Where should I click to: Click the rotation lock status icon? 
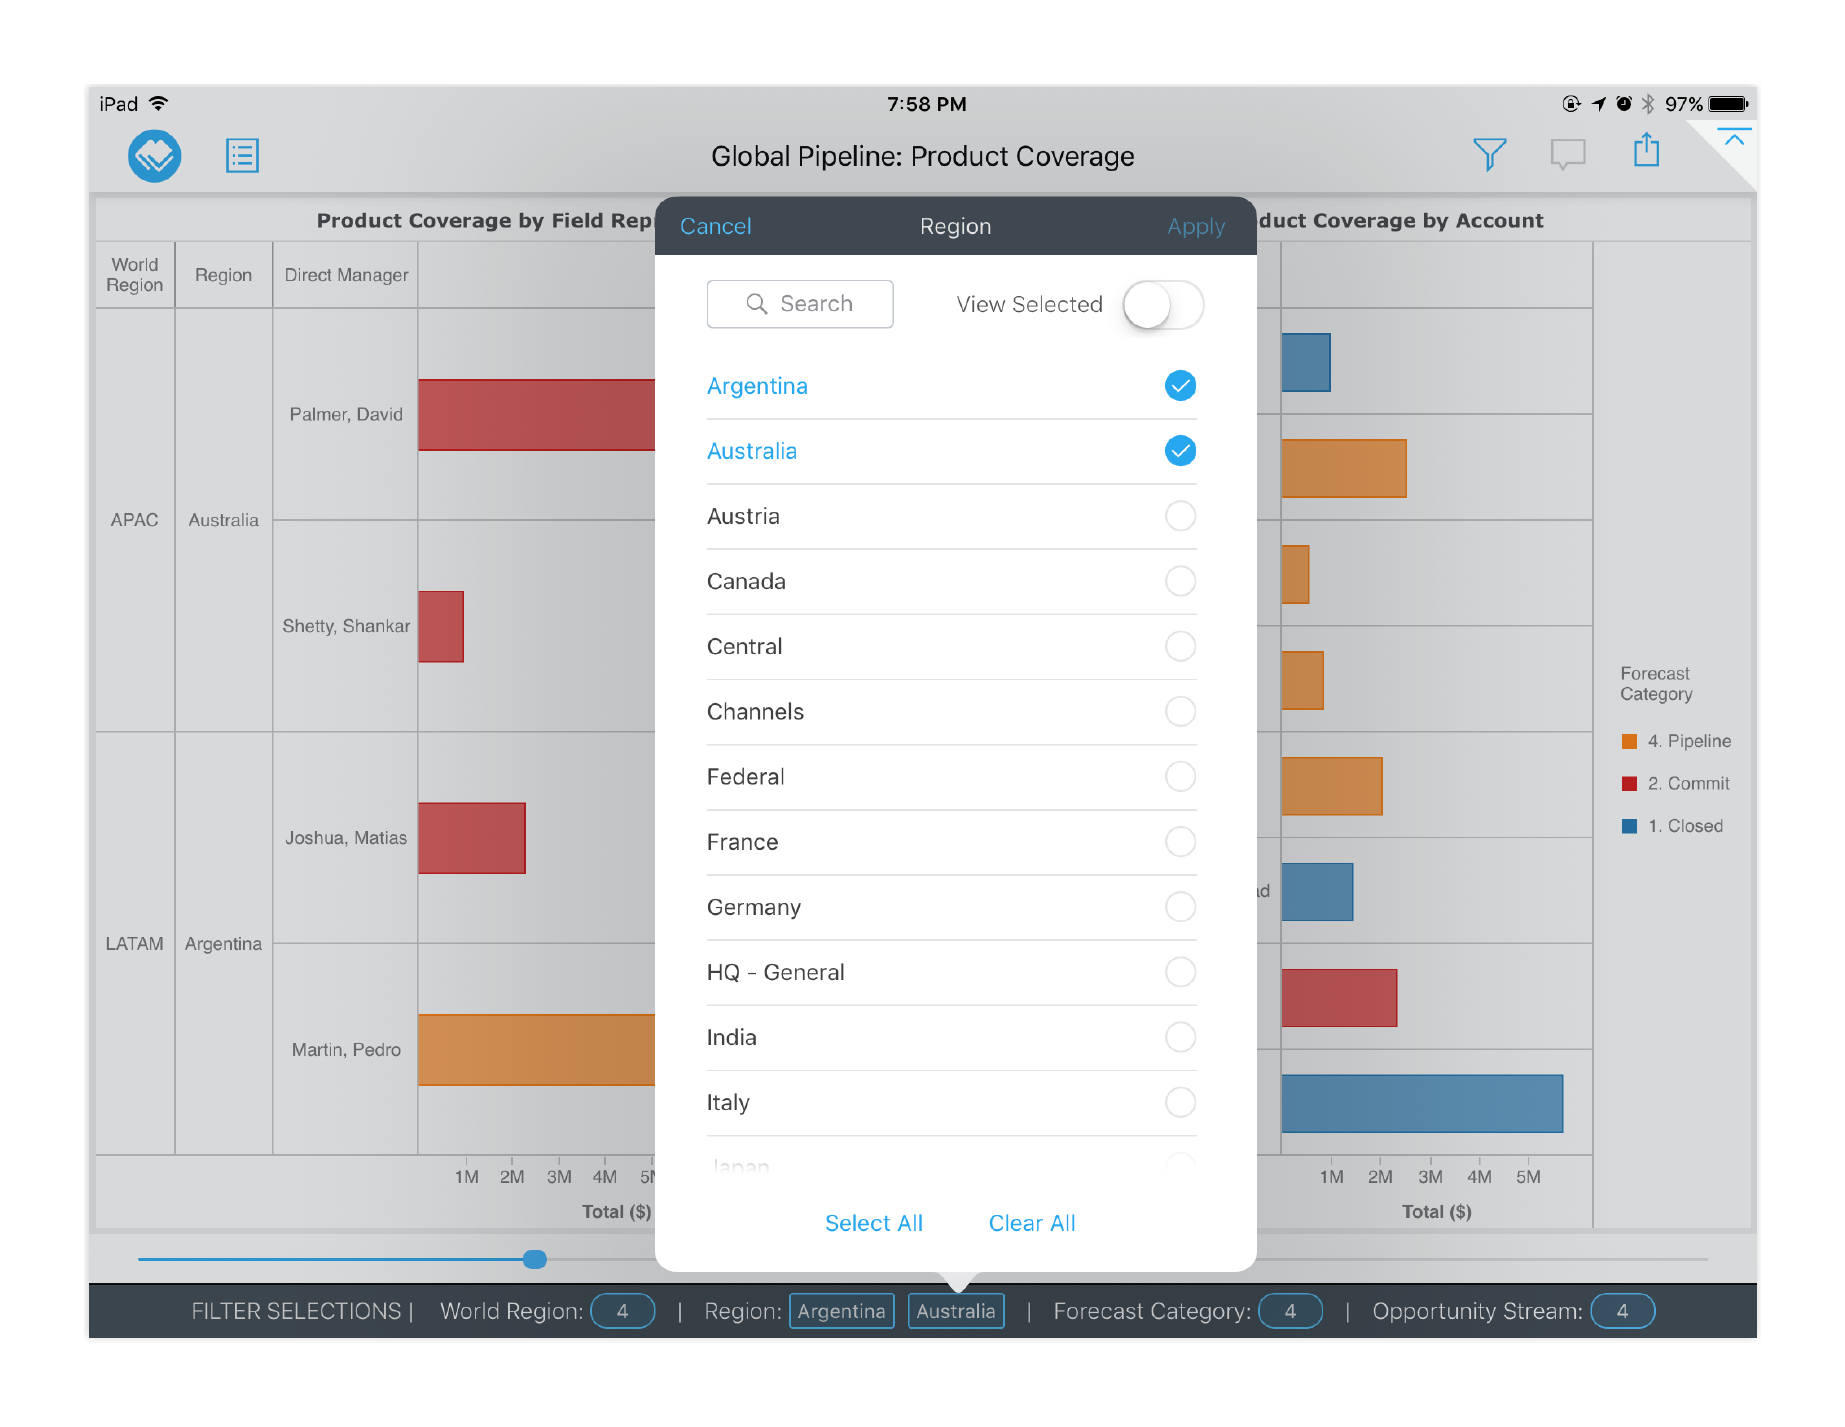(x=1572, y=104)
